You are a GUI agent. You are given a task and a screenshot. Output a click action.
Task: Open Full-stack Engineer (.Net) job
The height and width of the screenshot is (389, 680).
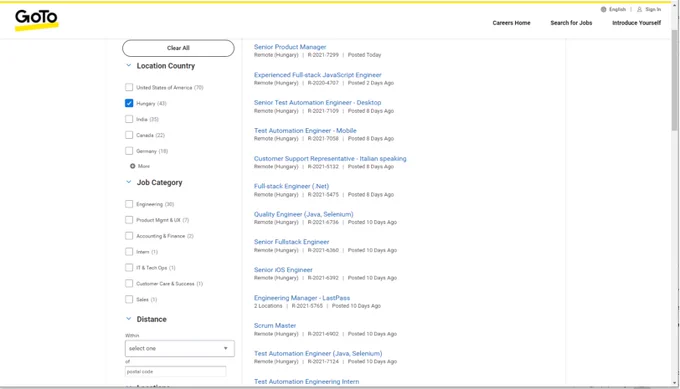tap(291, 186)
